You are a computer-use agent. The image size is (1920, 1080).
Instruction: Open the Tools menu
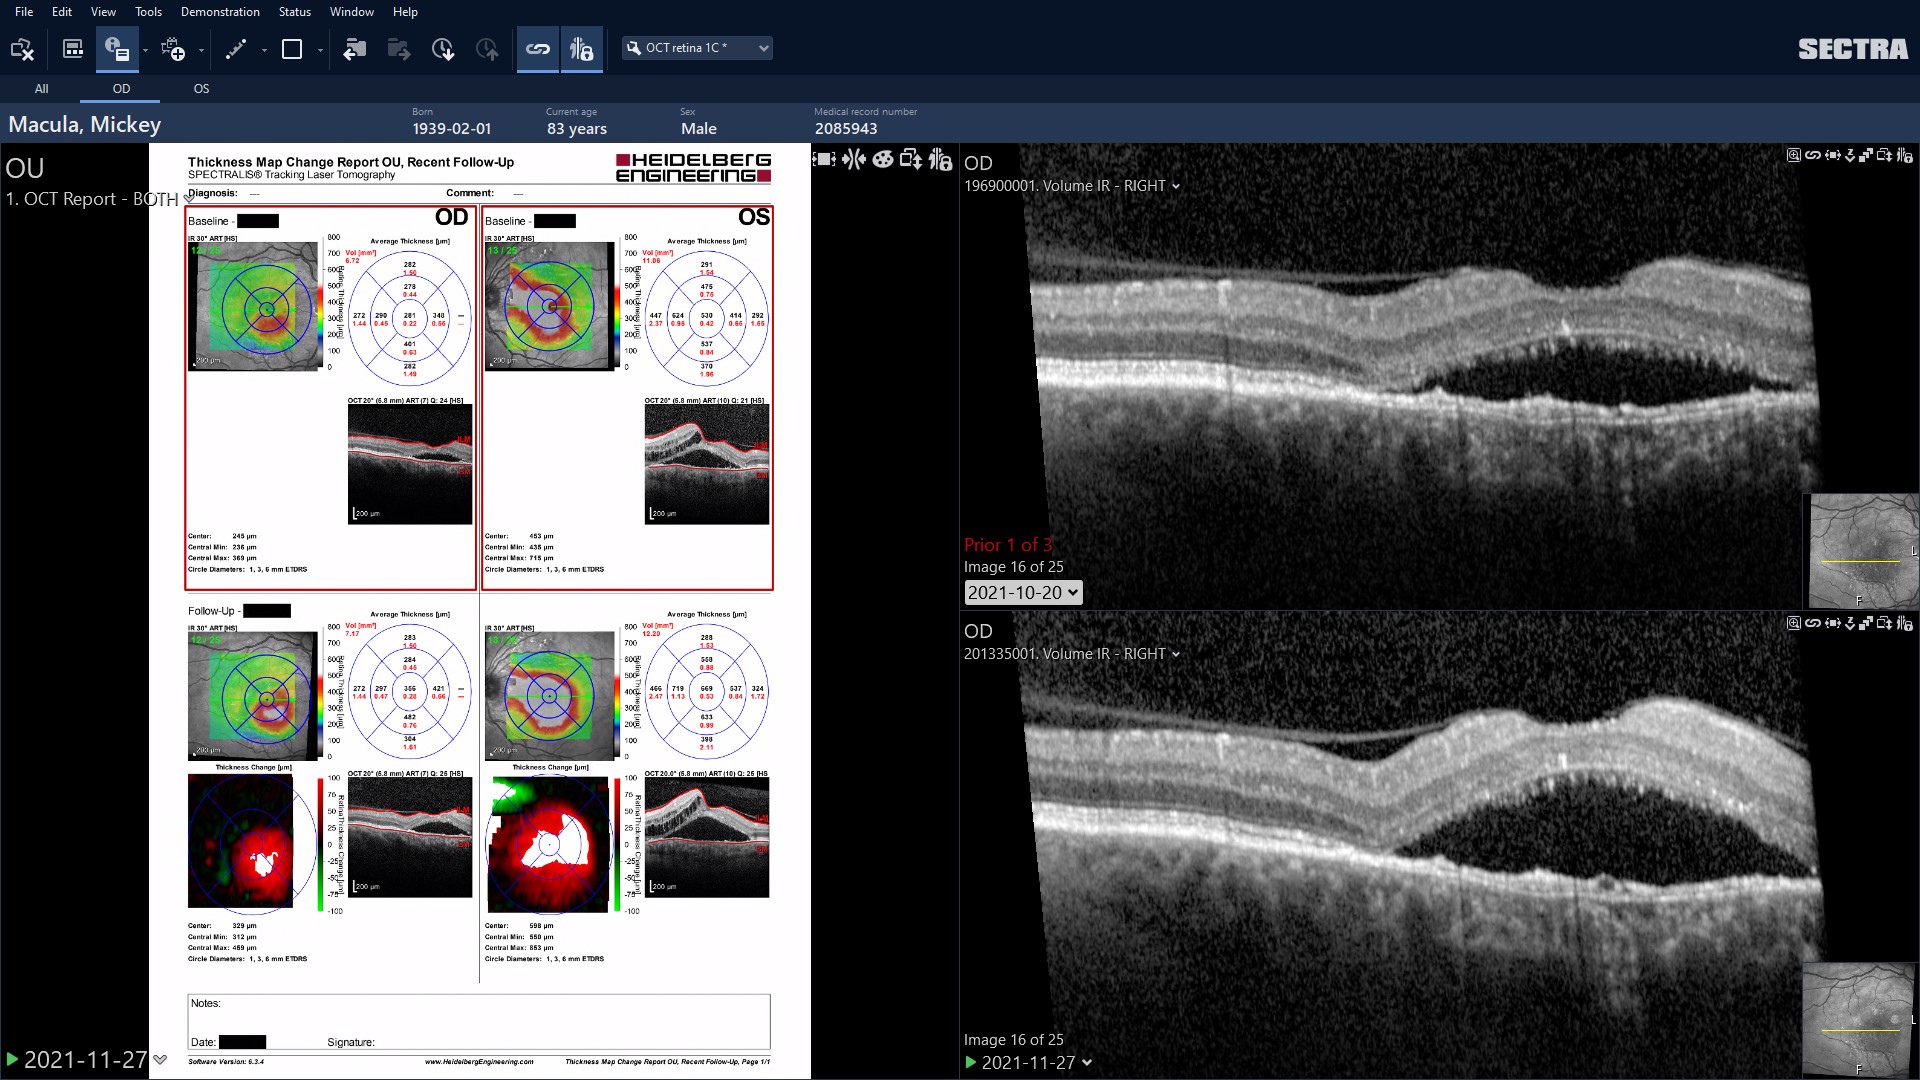click(148, 11)
